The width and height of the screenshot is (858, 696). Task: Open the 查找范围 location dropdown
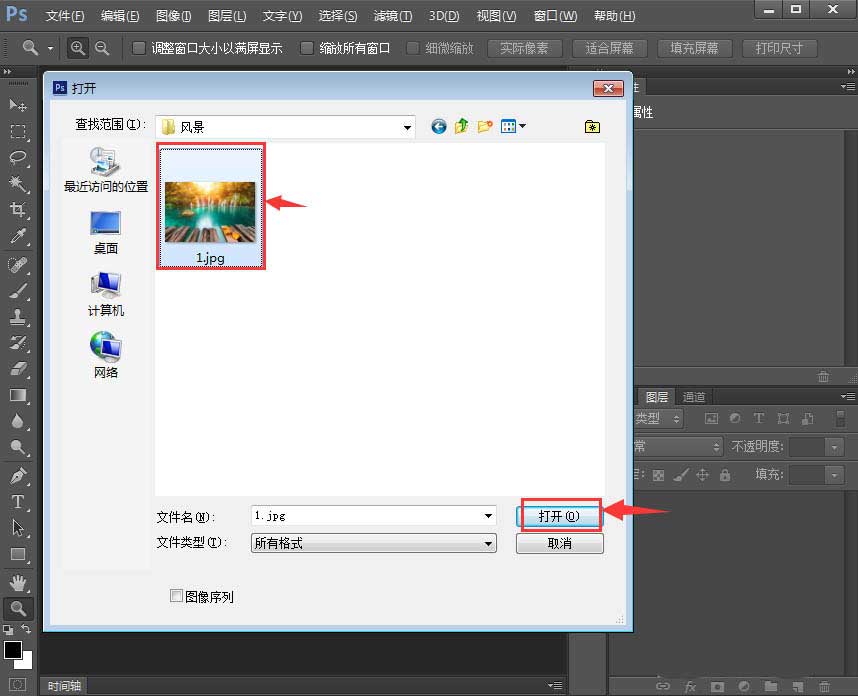[x=407, y=126]
